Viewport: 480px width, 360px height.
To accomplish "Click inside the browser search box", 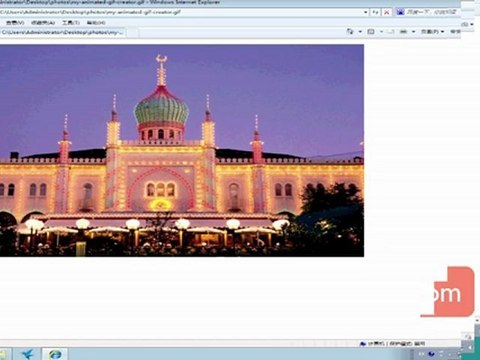I will (432, 12).
